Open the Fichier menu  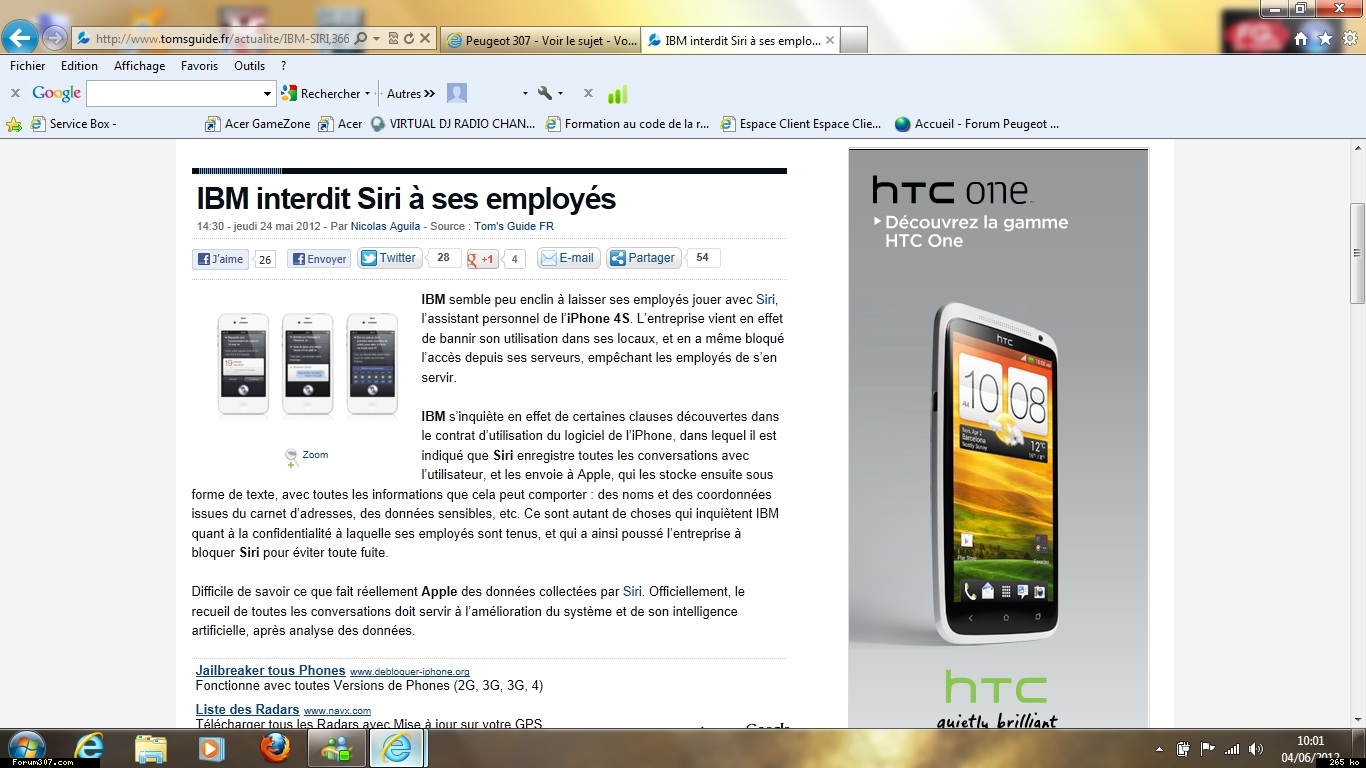[28, 66]
